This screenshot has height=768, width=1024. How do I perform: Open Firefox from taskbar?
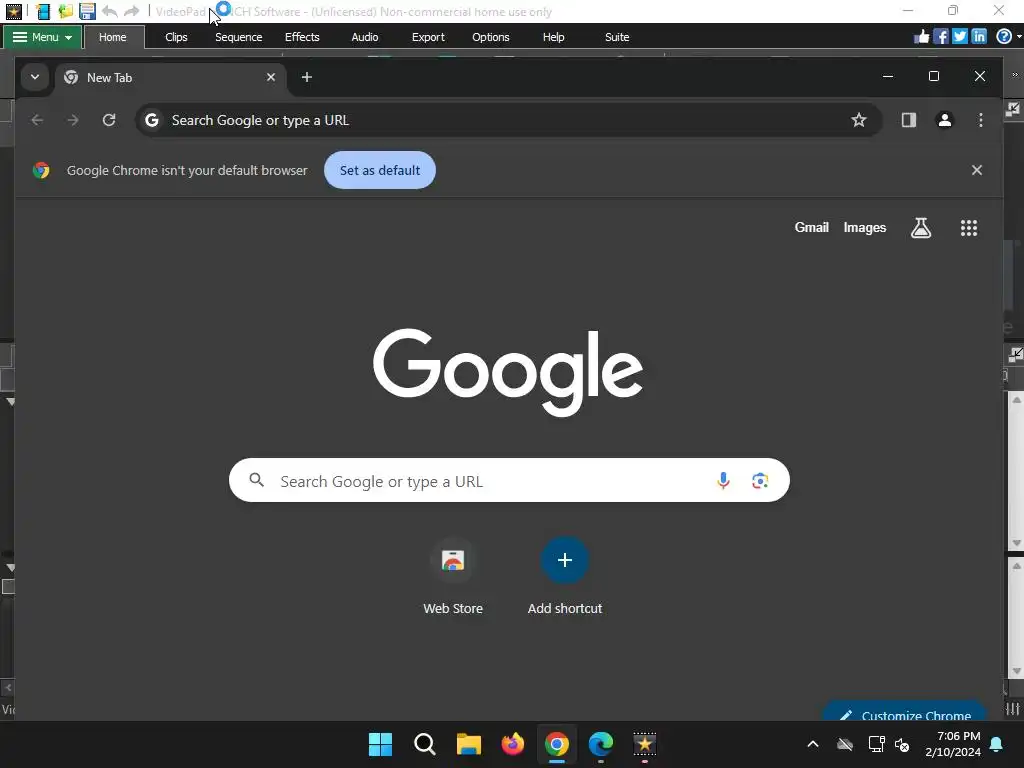(513, 744)
